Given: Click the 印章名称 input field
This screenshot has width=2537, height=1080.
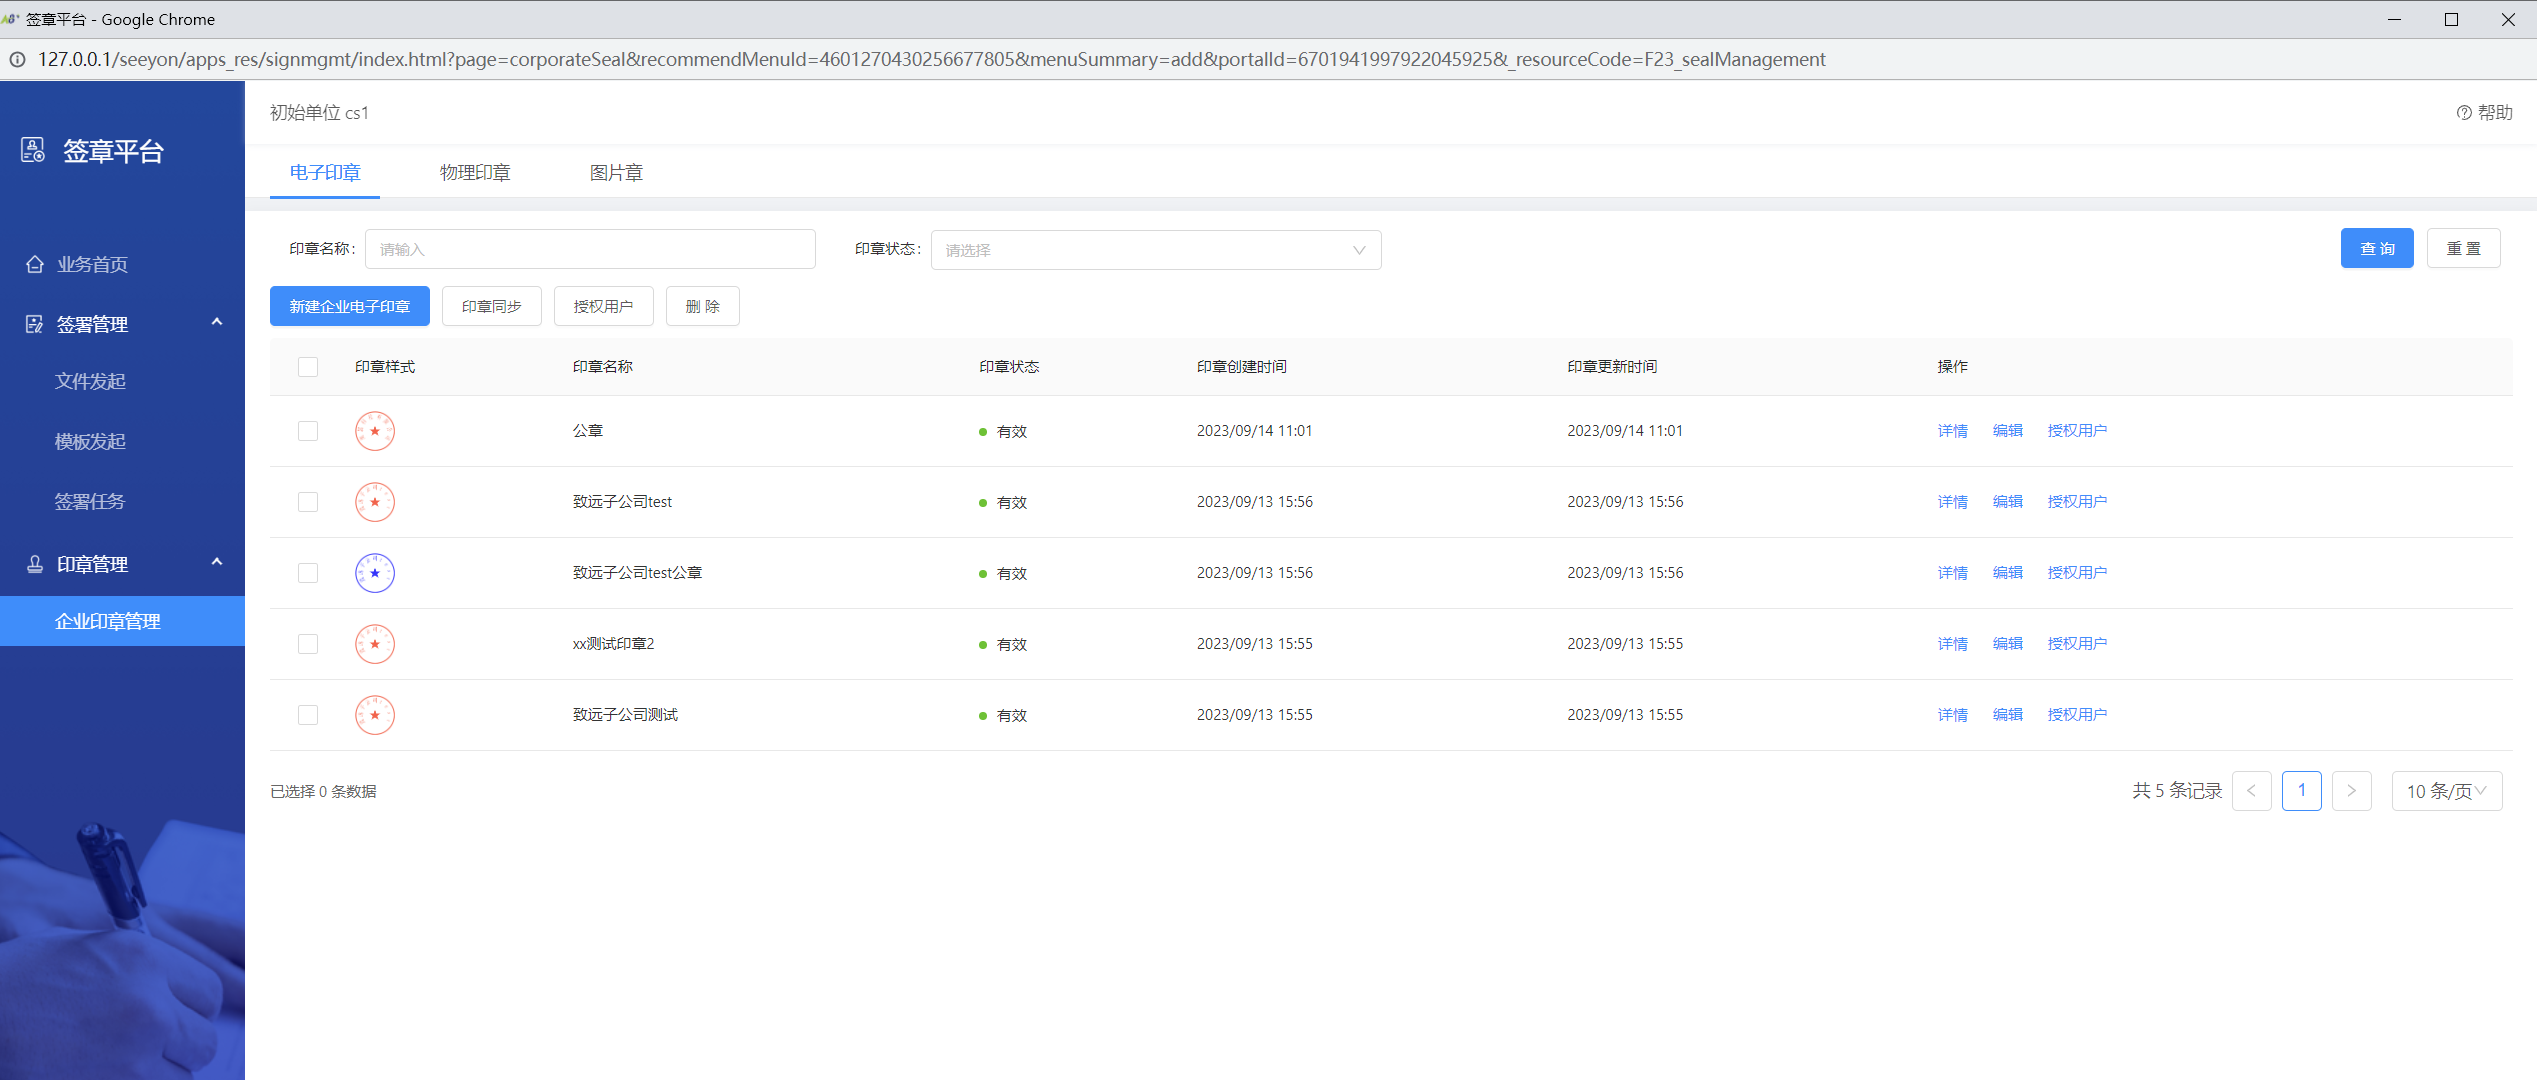Looking at the screenshot, I should pyautogui.click(x=590, y=249).
